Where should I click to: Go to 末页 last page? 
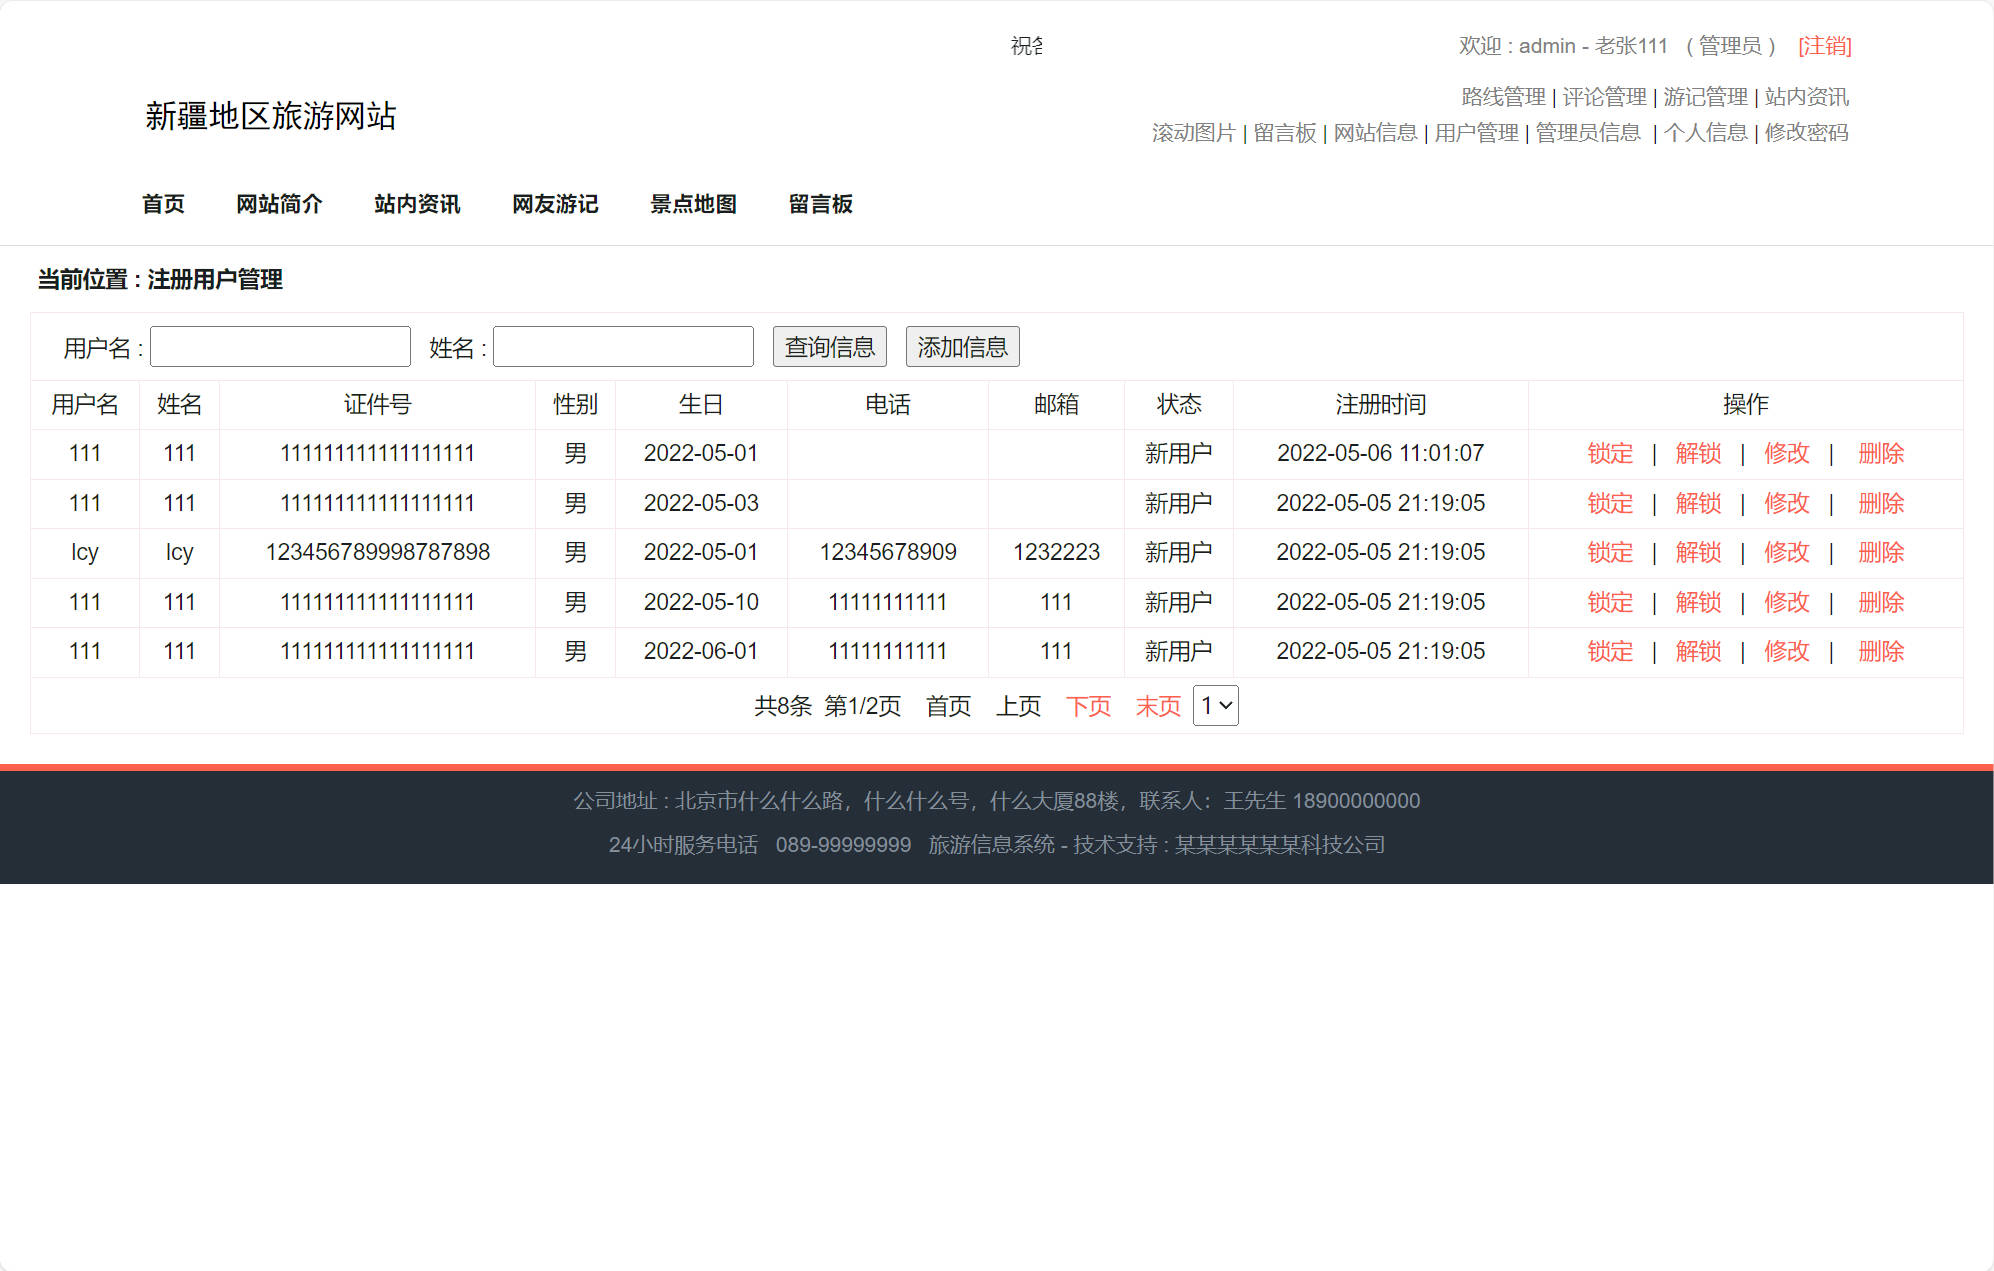tap(1157, 705)
